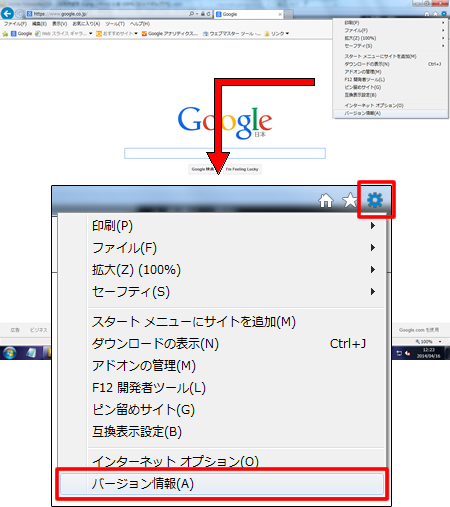Click the Google search input field
Image resolution: width=450 pixels, height=507 pixels.
pos(225,153)
